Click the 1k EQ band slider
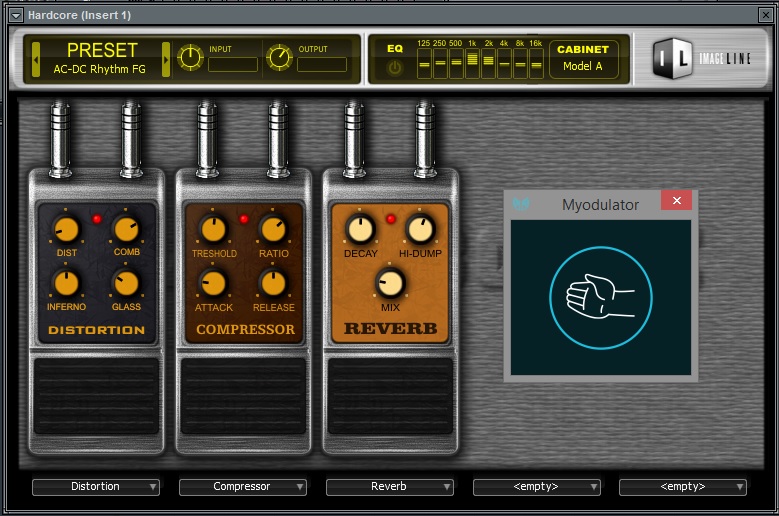Image resolution: width=779 pixels, height=516 pixels. click(x=472, y=64)
